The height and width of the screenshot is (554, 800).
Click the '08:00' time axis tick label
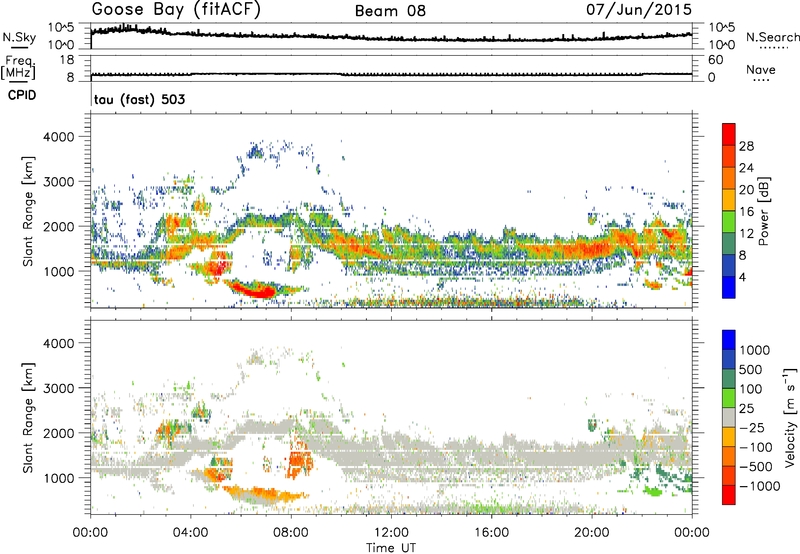pyautogui.click(x=291, y=532)
